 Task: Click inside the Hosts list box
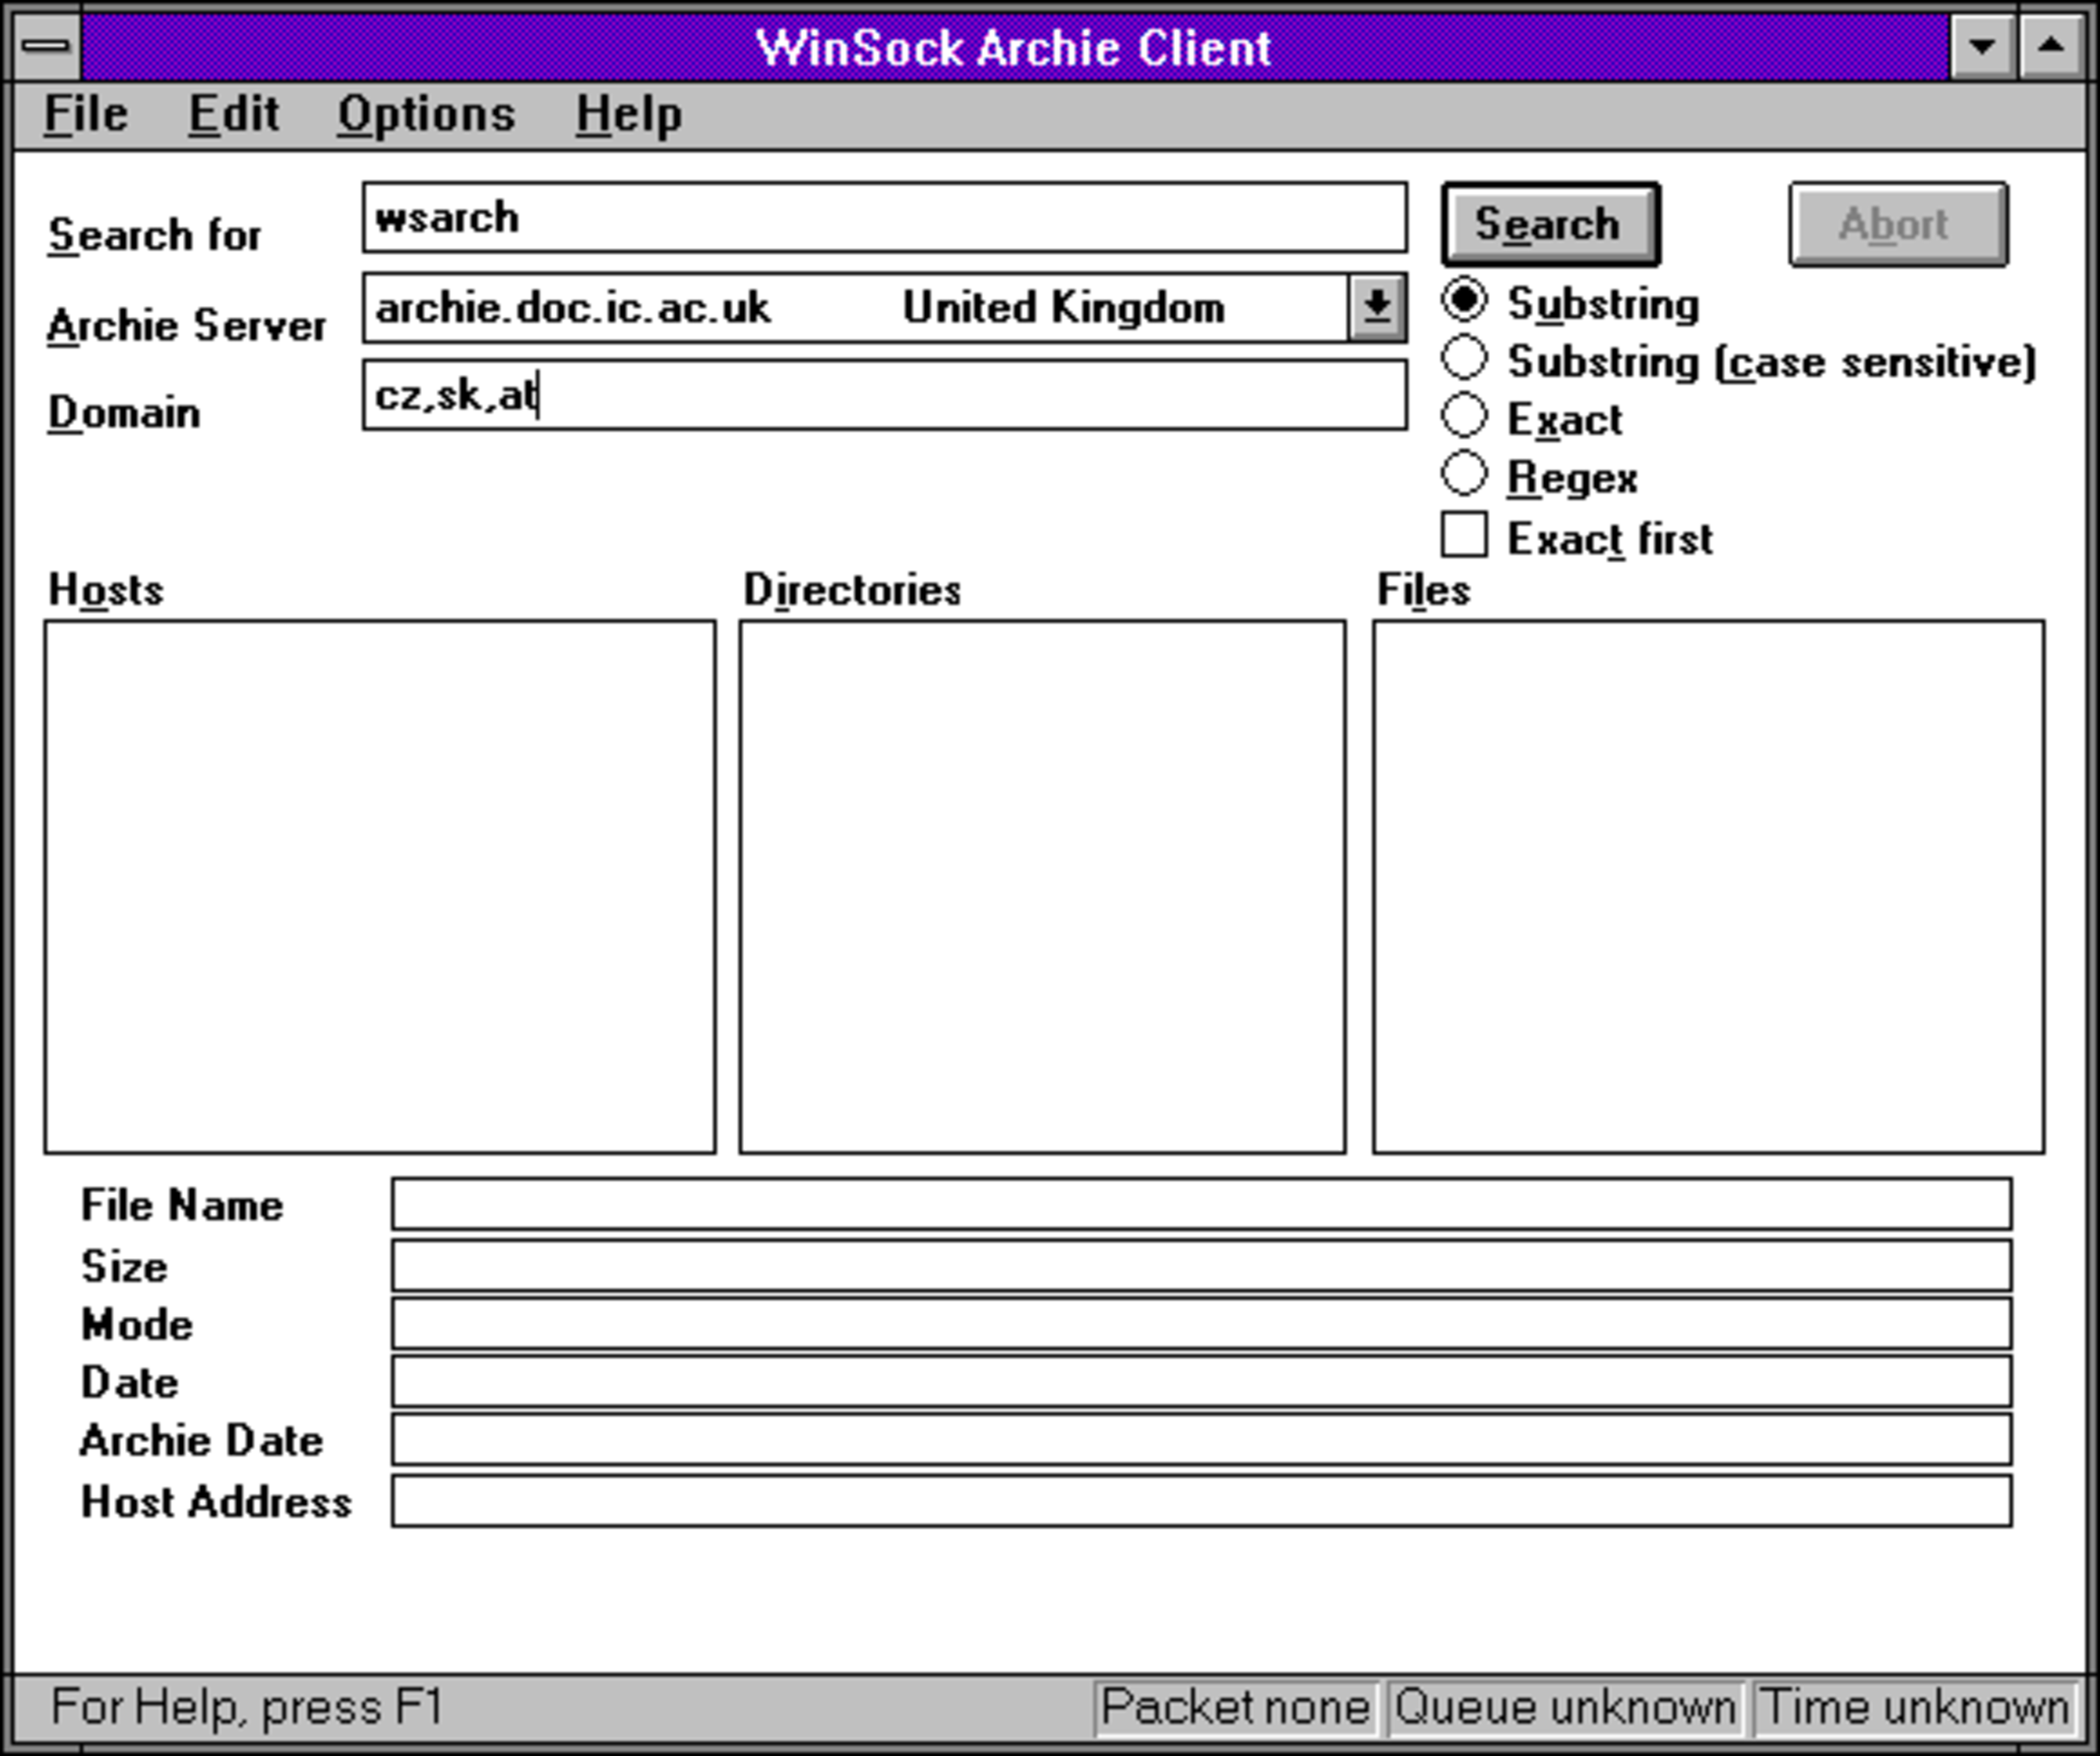point(380,886)
